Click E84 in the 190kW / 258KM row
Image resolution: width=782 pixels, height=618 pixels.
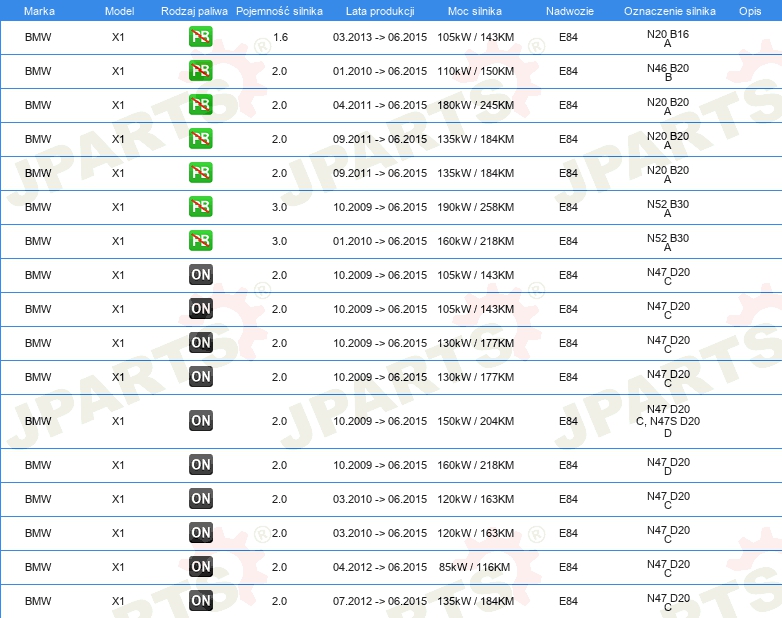tap(568, 207)
